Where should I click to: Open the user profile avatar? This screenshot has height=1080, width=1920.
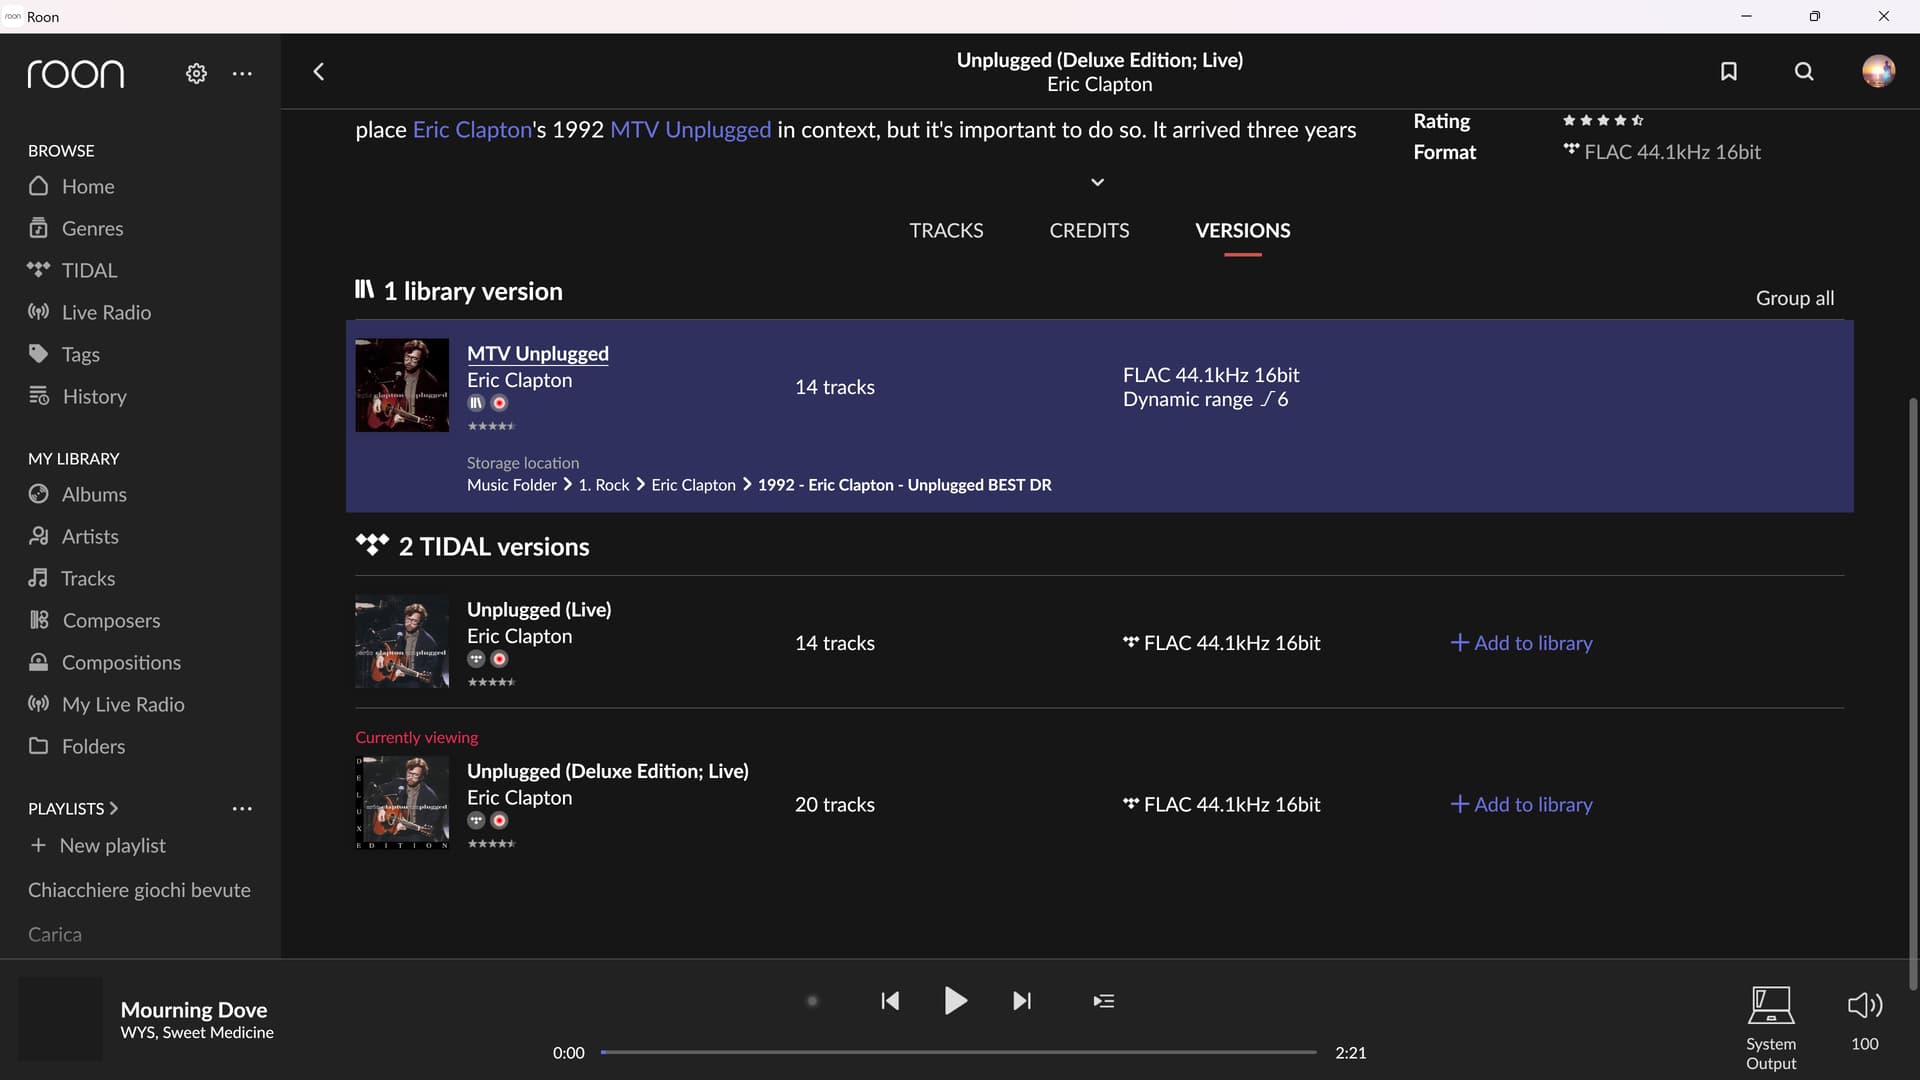click(x=1878, y=71)
